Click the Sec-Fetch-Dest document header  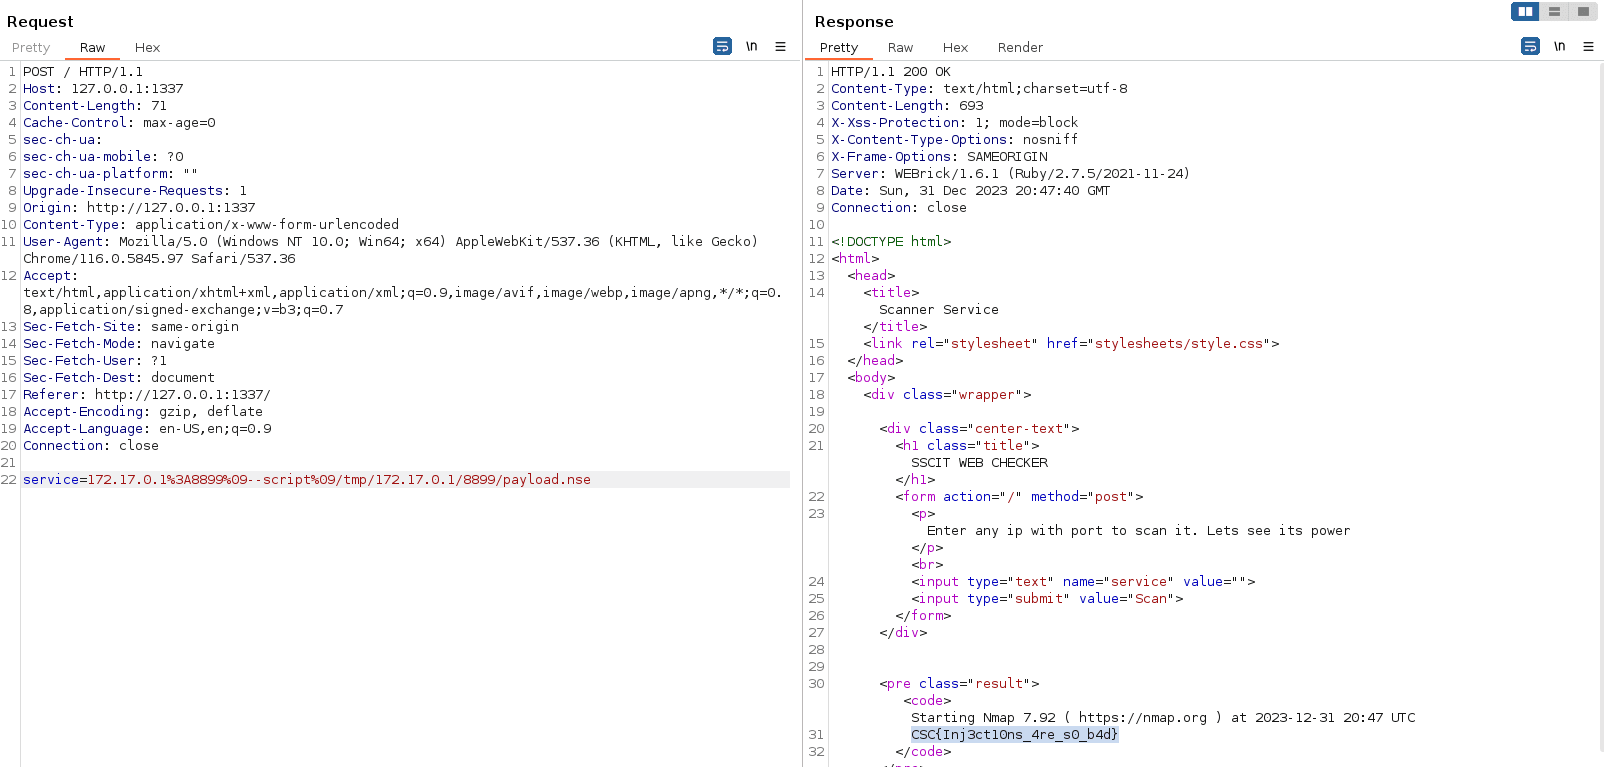[x=119, y=378]
